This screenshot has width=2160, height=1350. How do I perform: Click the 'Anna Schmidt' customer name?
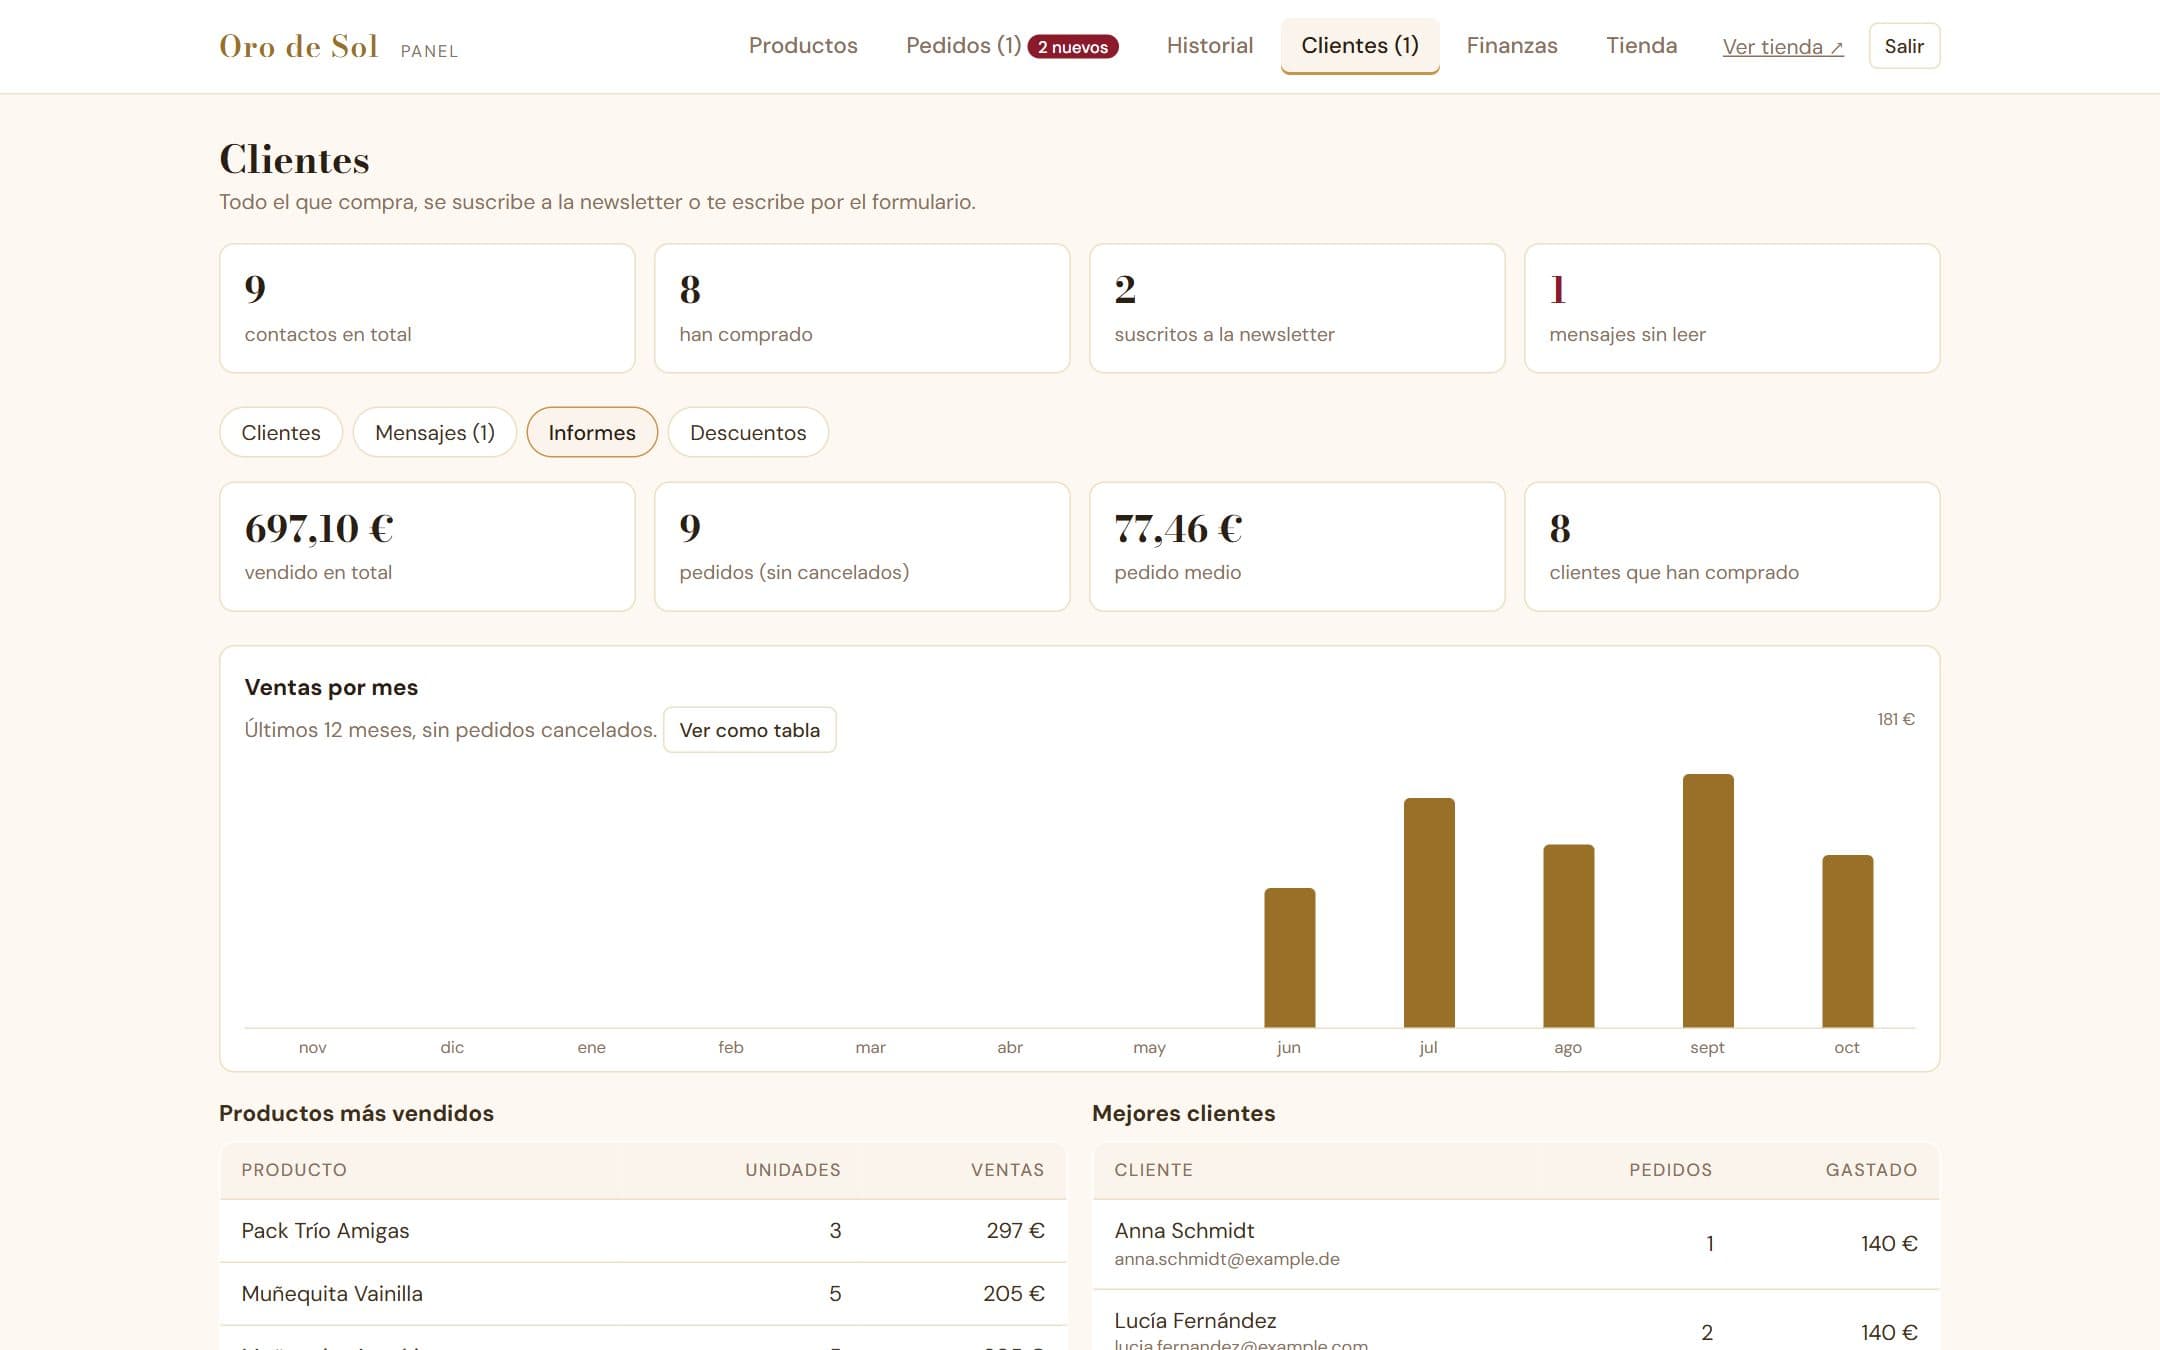point(1184,1231)
